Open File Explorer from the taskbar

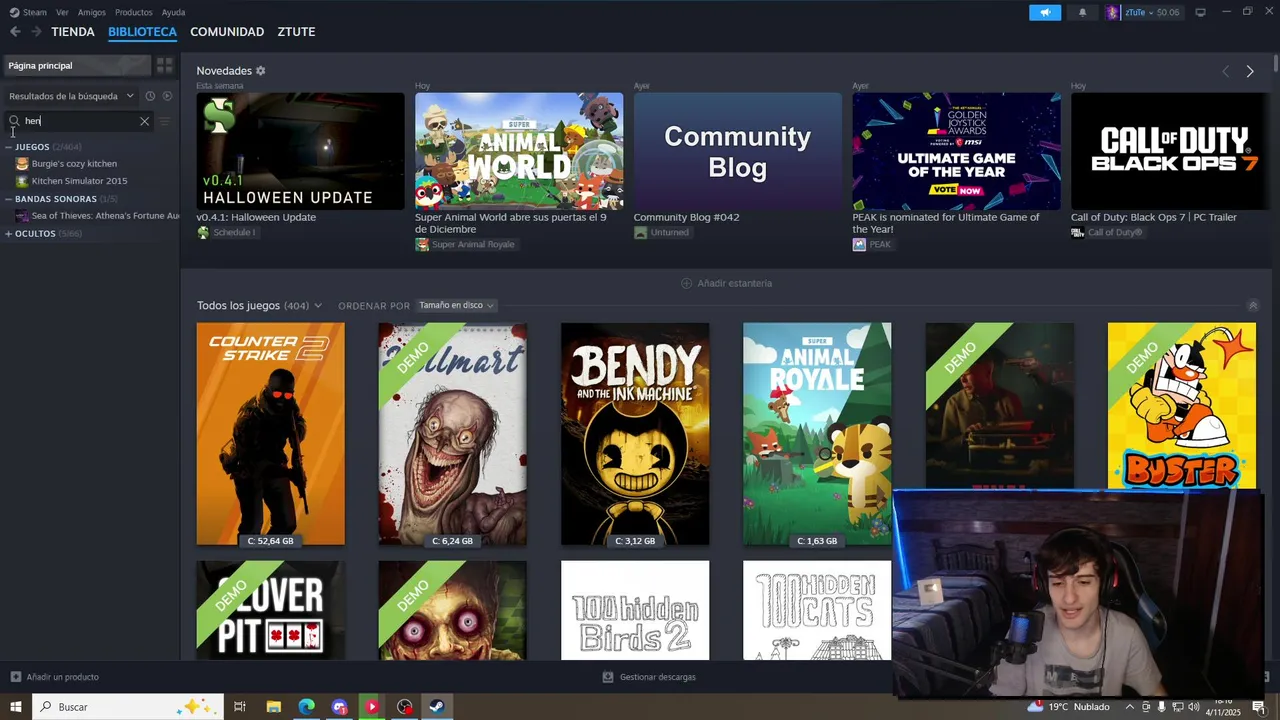(x=273, y=707)
